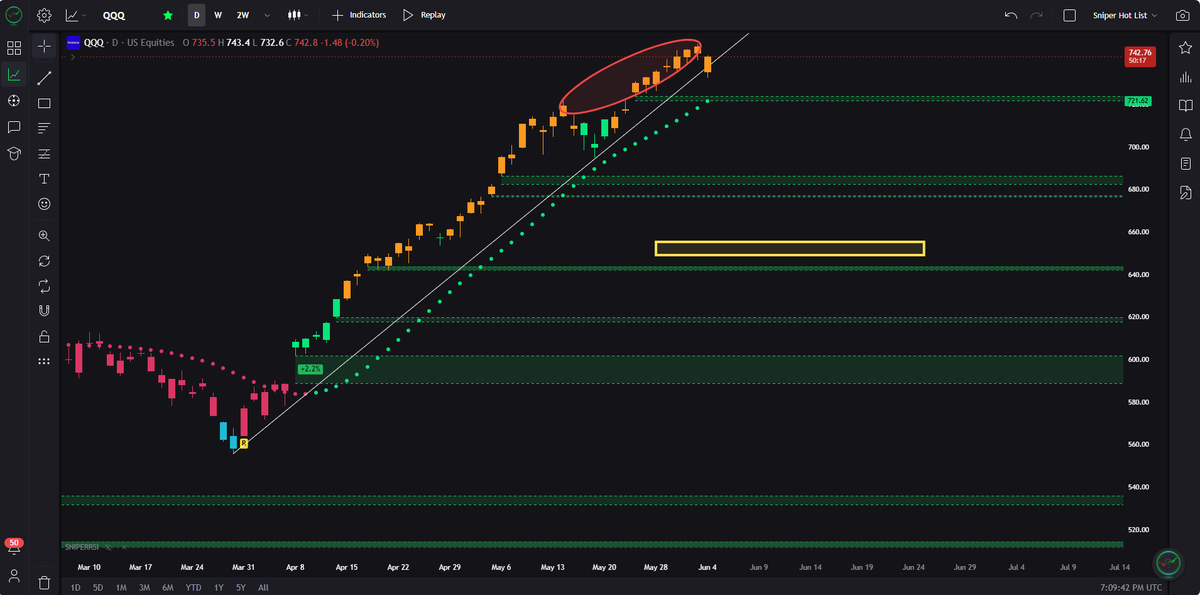Click the app logo in top-left corner
1200x595 pixels.
(x=14, y=15)
